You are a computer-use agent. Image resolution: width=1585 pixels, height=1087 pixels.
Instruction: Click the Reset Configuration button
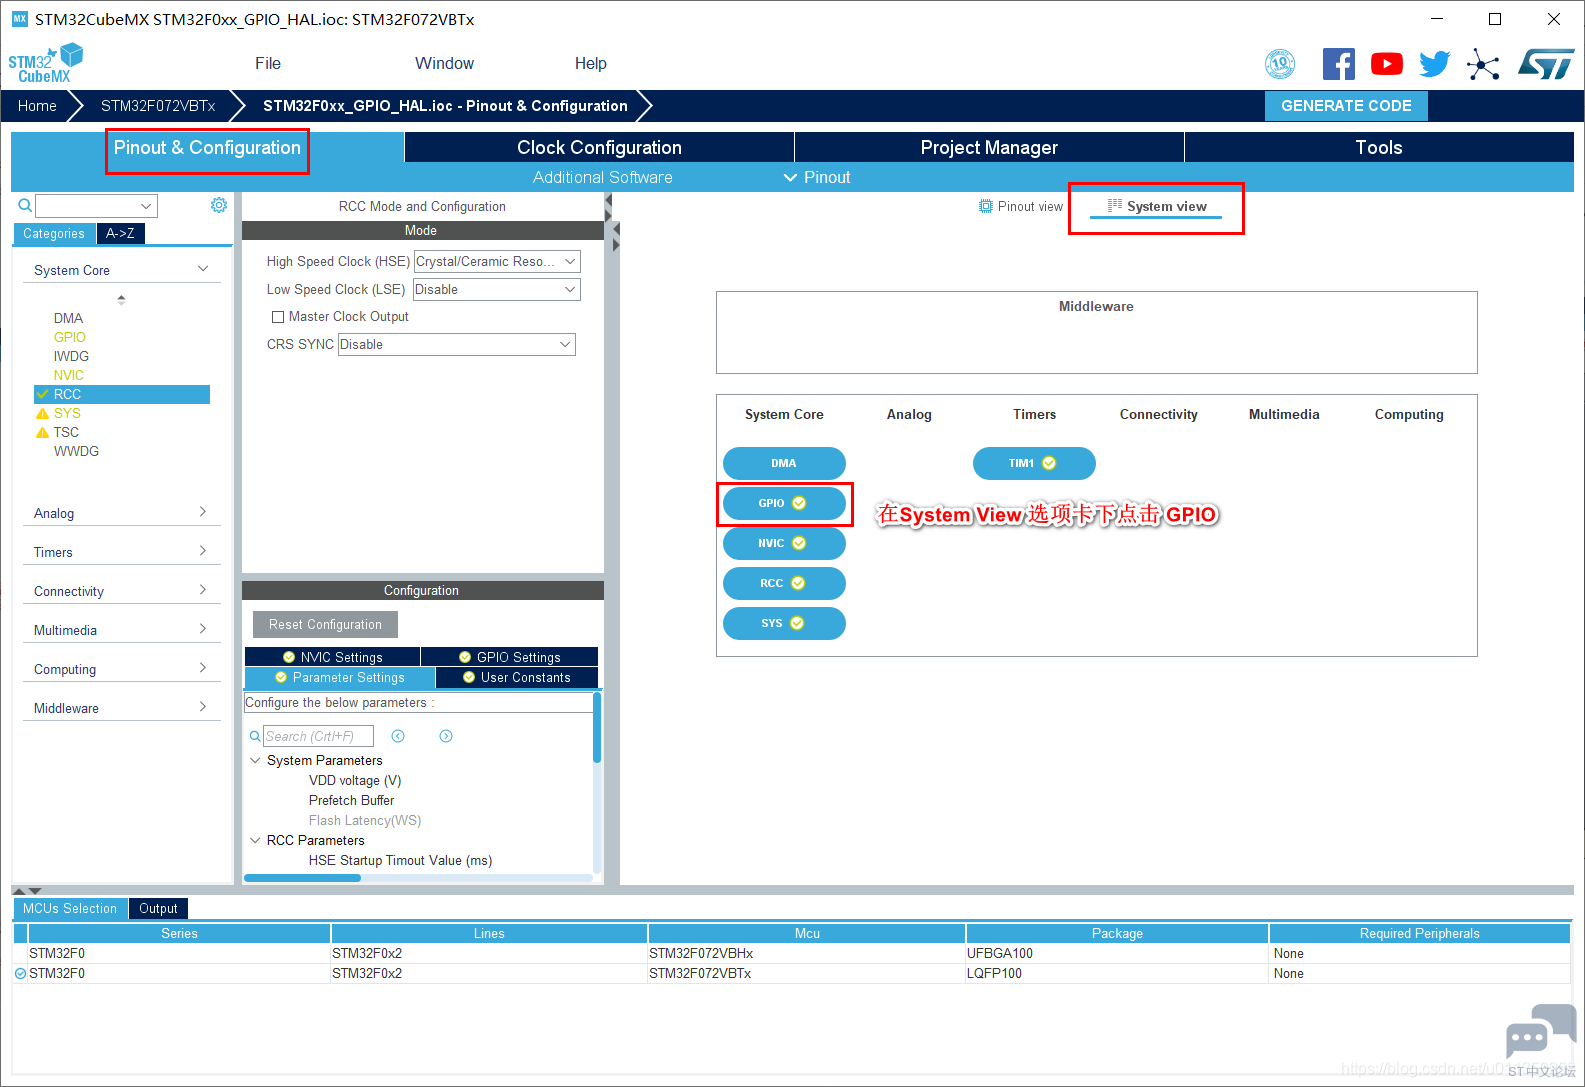click(x=325, y=624)
